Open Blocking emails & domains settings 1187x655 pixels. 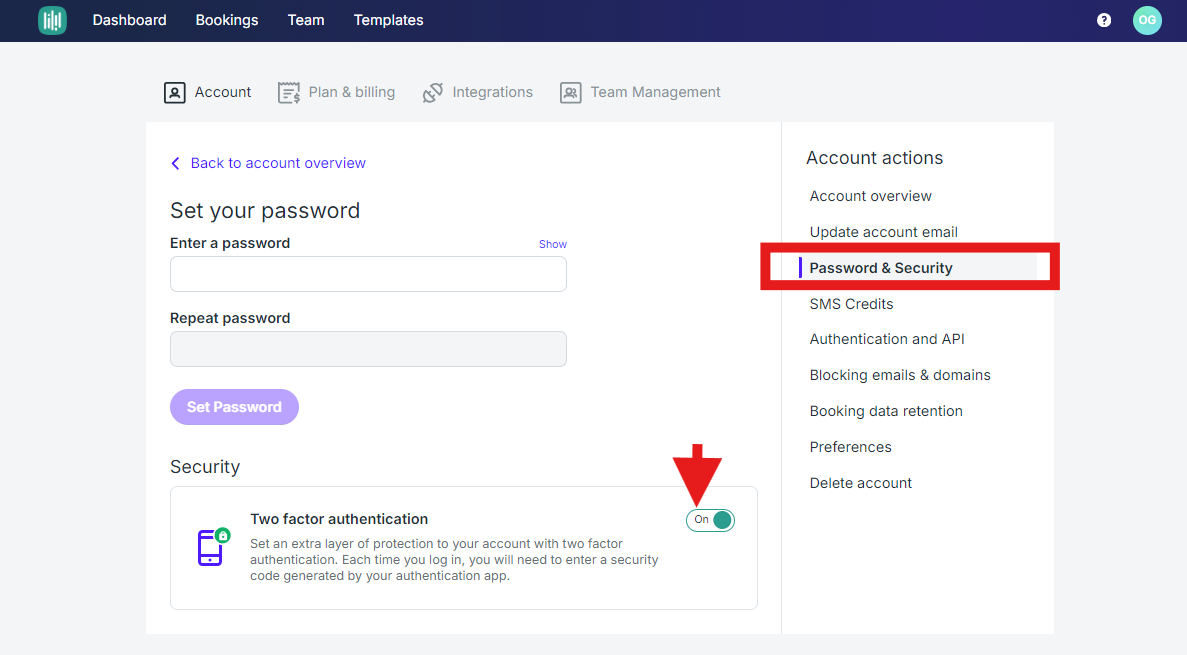(899, 374)
